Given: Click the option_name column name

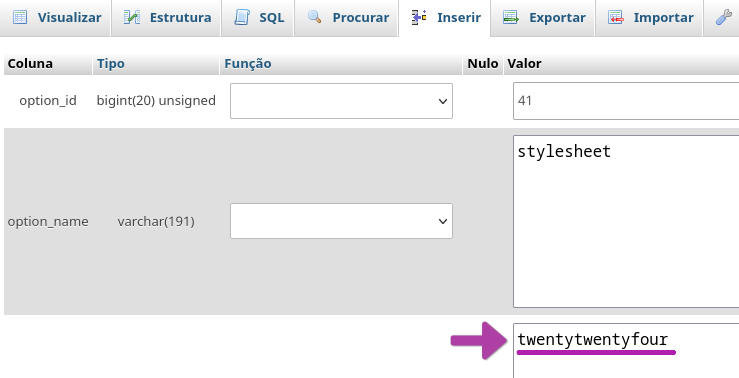Looking at the screenshot, I should click(48, 222).
